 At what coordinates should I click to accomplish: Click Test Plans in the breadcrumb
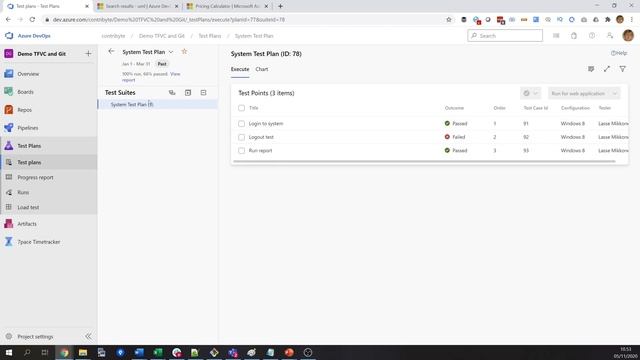coord(209,36)
